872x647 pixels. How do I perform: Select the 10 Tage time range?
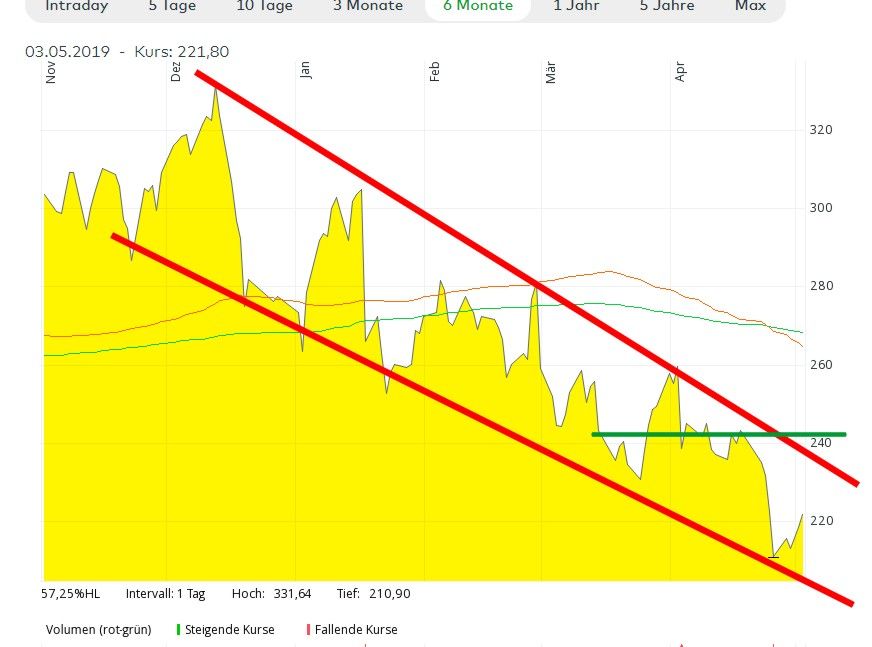(x=265, y=6)
